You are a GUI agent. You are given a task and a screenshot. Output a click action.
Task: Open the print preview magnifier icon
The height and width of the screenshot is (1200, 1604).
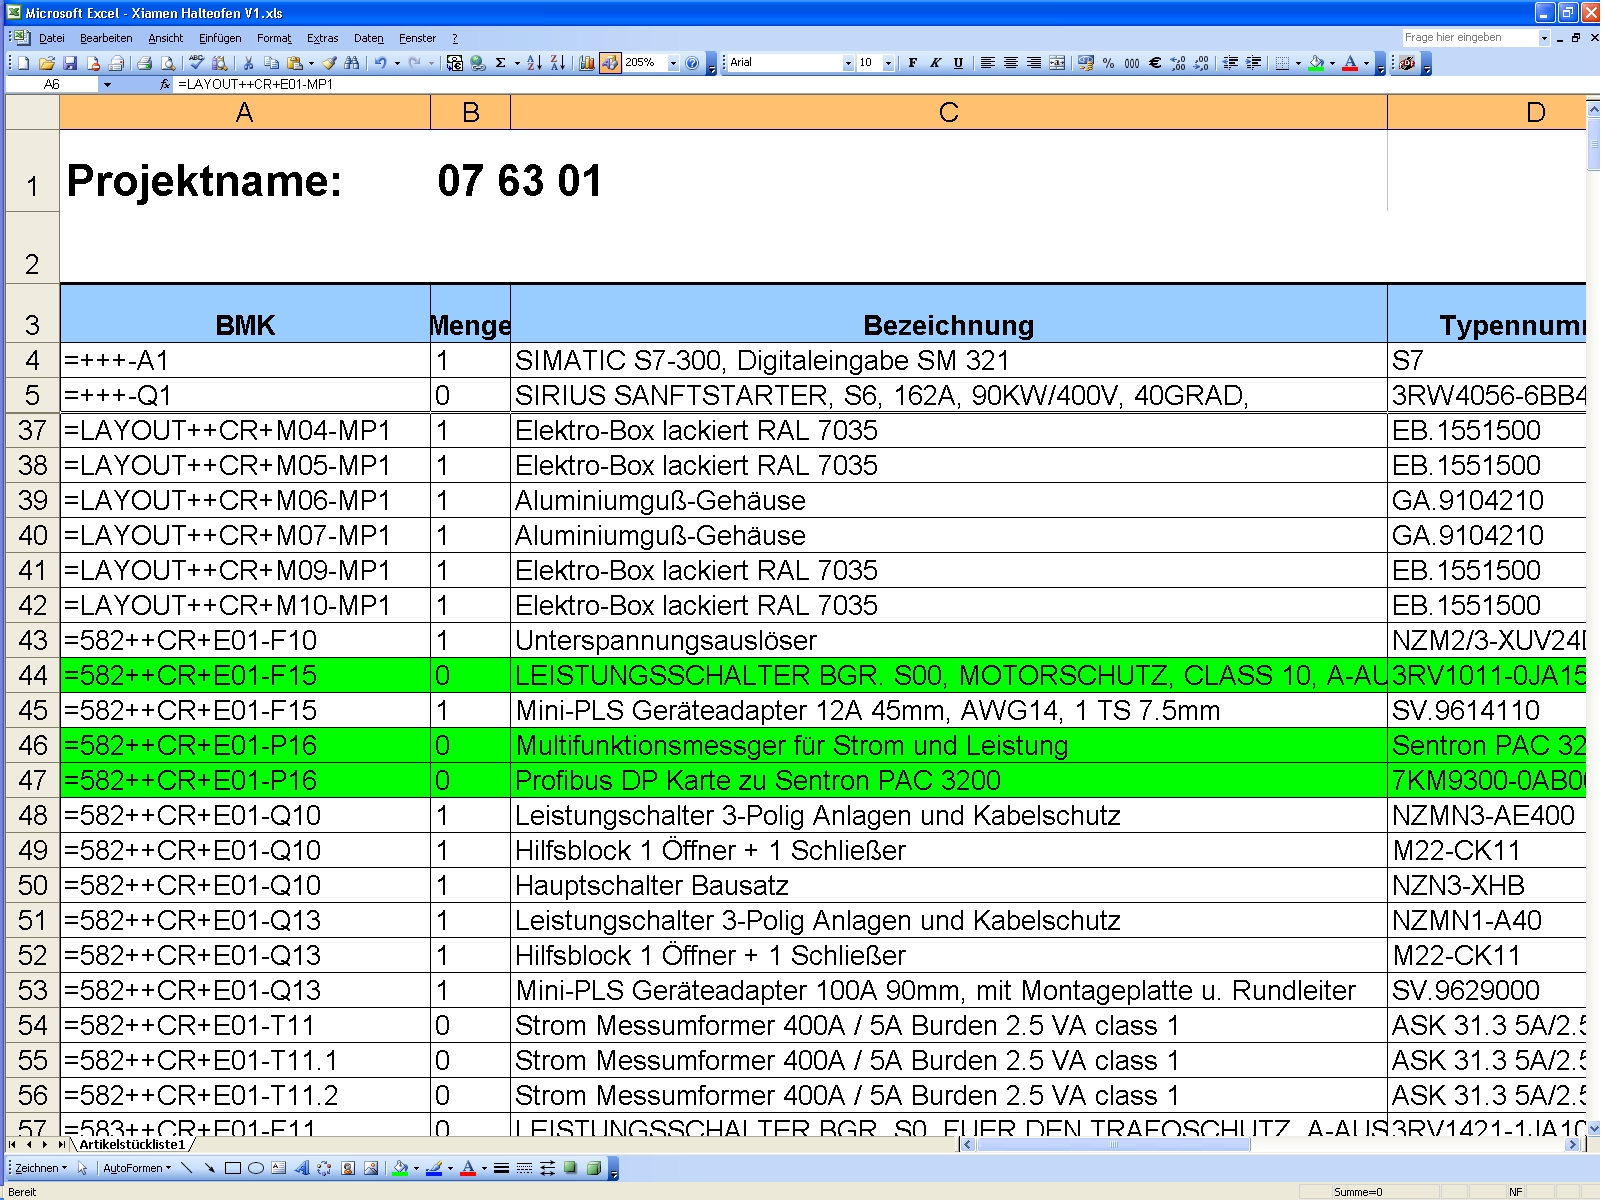[168, 63]
